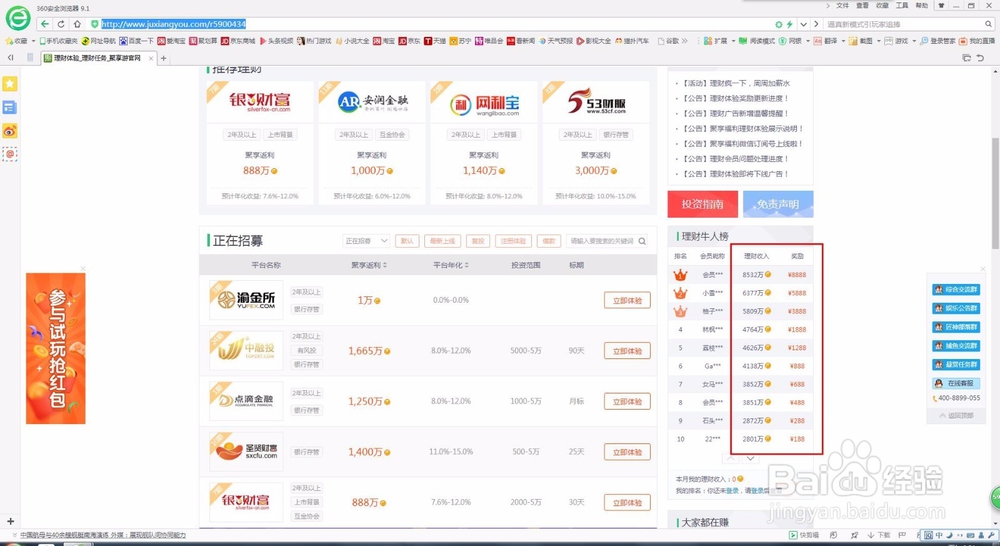Open 收藏 star bookmark button
Viewport: 1000px width, 546px height.
click(17, 41)
